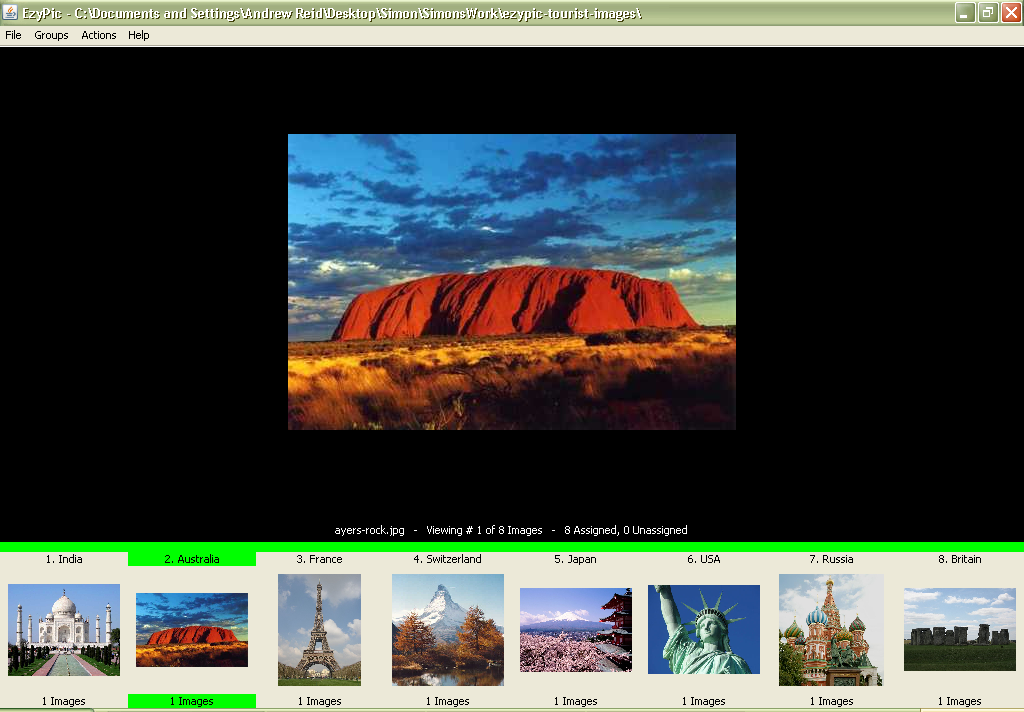Click the Eiffel Tower thumbnail under France
The height and width of the screenshot is (712, 1024).
click(319, 629)
